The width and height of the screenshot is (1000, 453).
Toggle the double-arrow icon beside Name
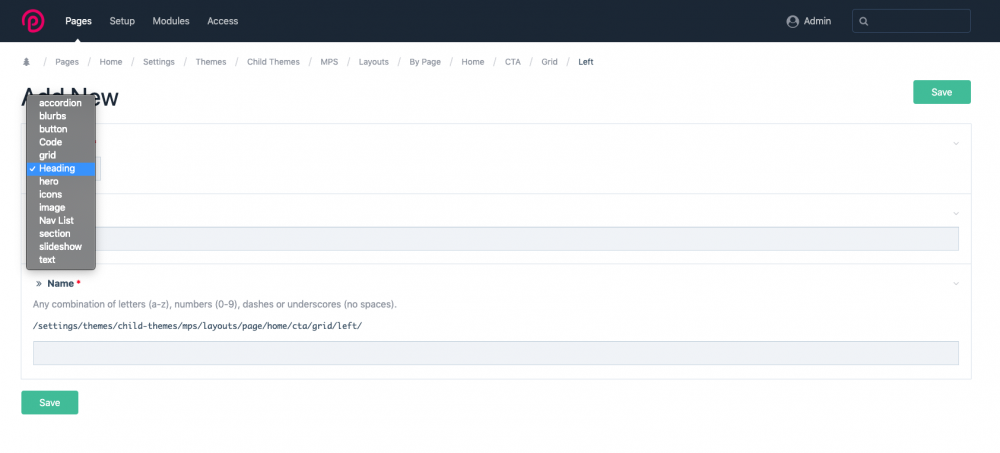click(x=39, y=283)
